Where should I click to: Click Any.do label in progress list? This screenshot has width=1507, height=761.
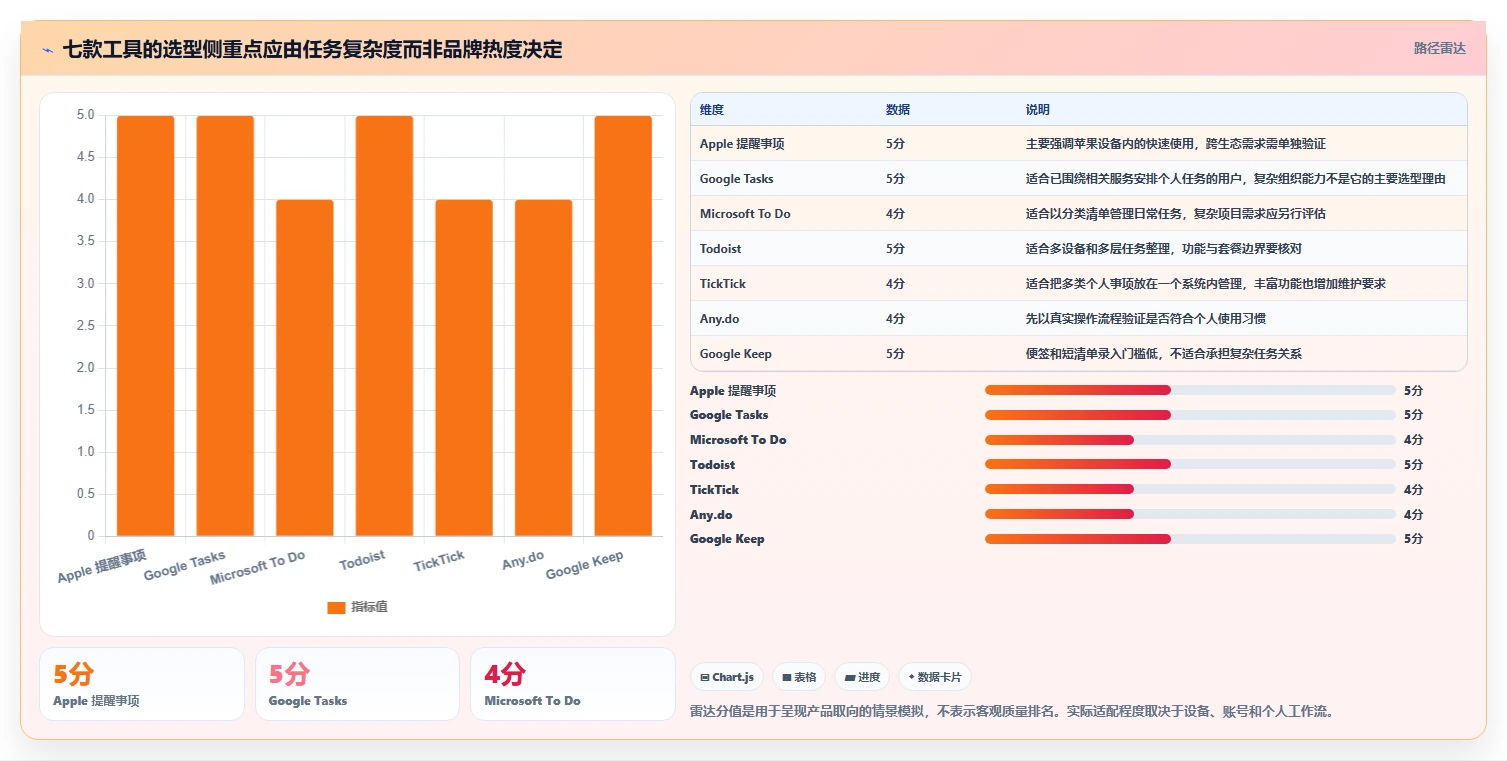pos(711,515)
